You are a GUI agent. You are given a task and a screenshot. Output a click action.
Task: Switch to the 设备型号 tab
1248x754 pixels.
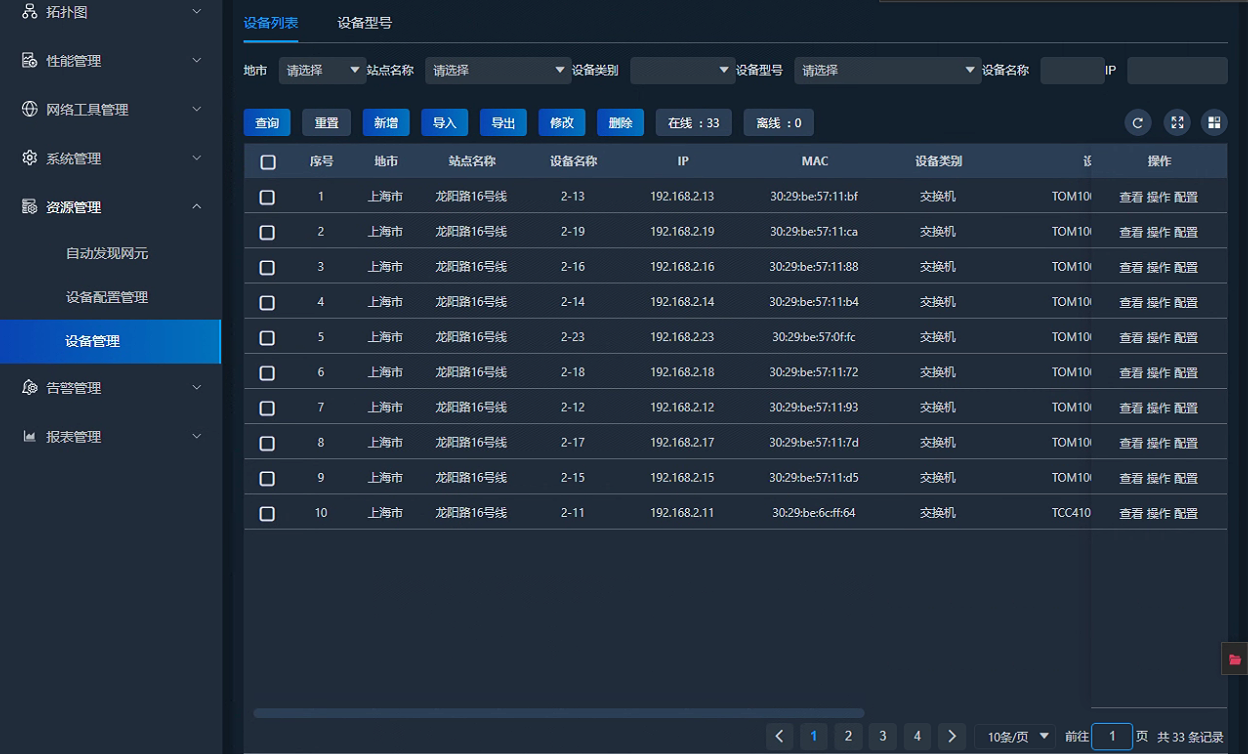coord(365,23)
